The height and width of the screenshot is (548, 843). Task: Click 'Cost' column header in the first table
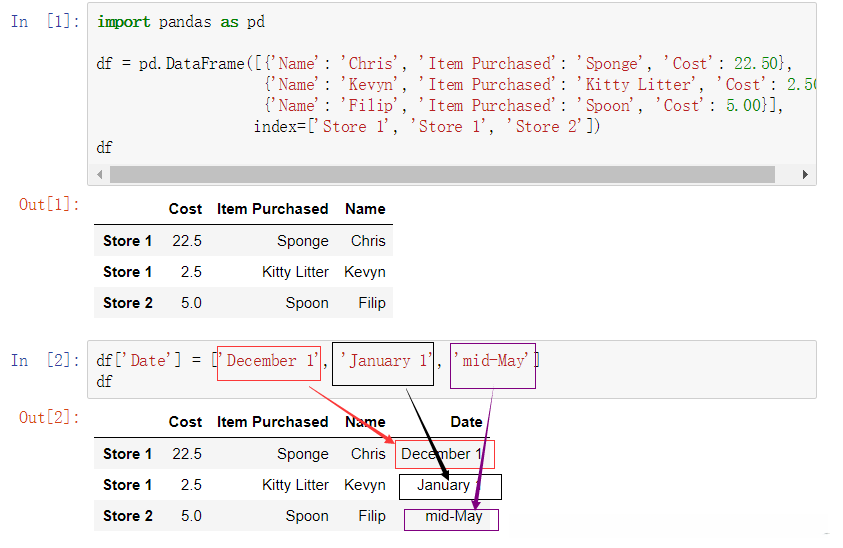[x=185, y=209]
